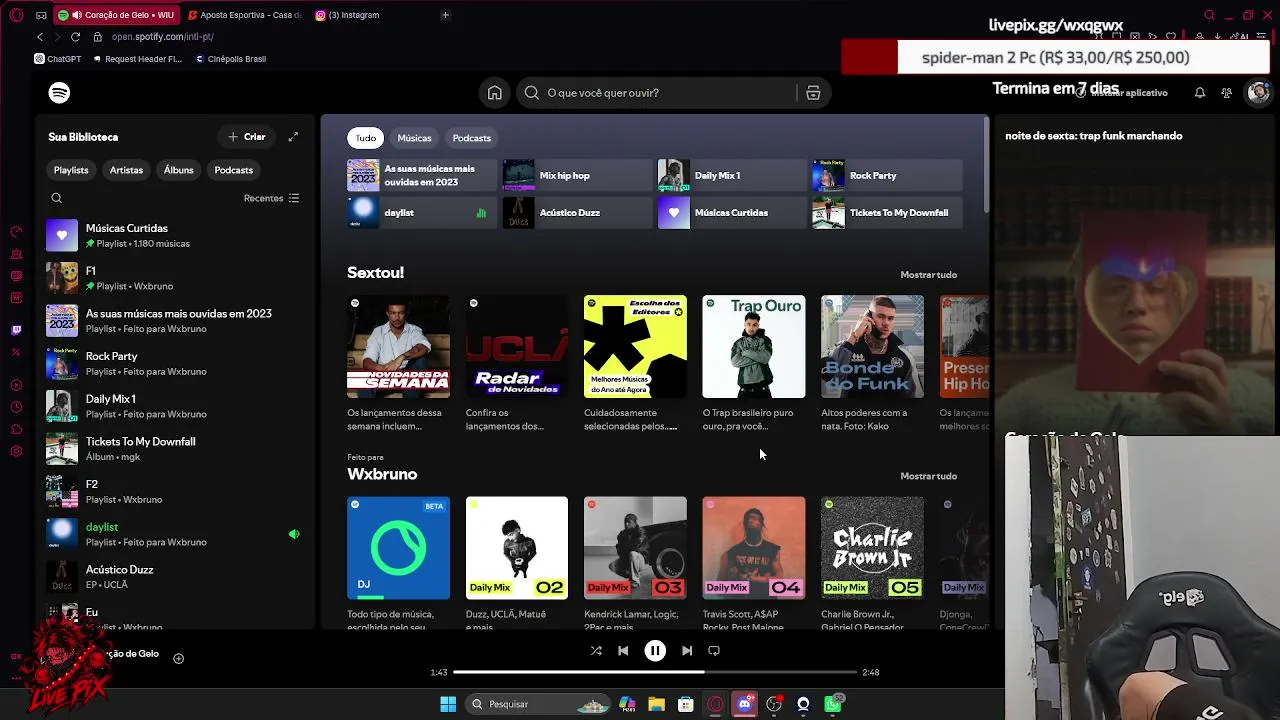Skip to the previous track
1280x720 pixels.
623,651
